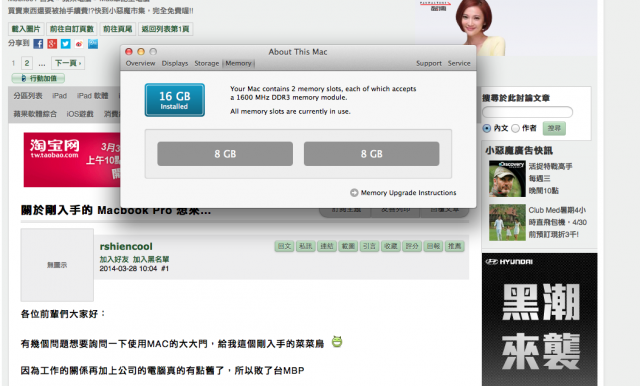Open the 蘋果軟體綜合 forum section

pyautogui.click(x=35, y=114)
